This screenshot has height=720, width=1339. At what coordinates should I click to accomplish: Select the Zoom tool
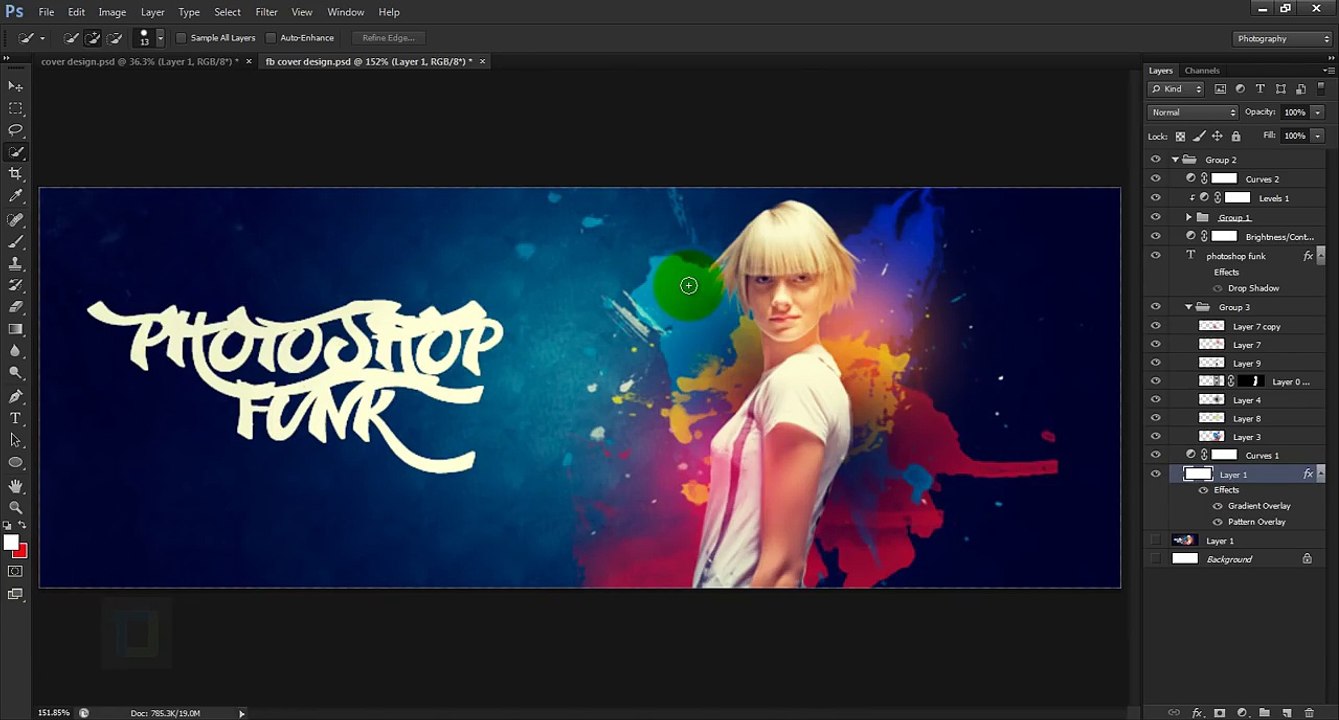(x=16, y=508)
